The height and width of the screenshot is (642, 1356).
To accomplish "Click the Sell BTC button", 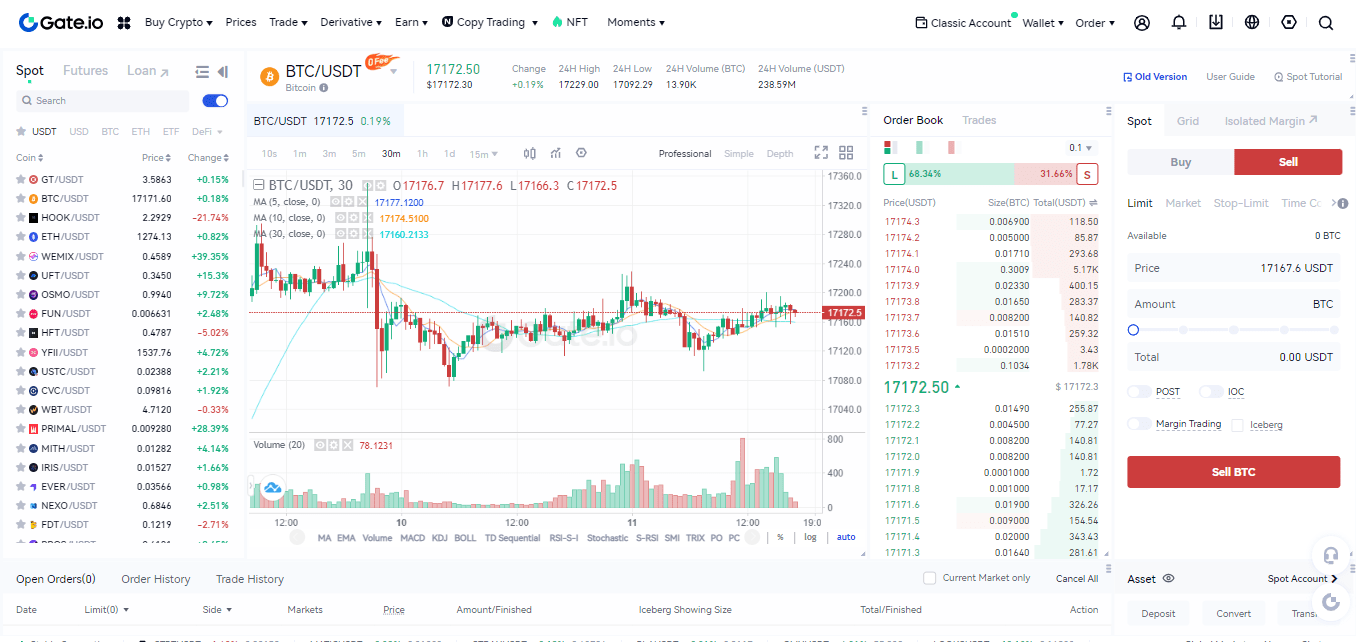I will pos(1233,470).
